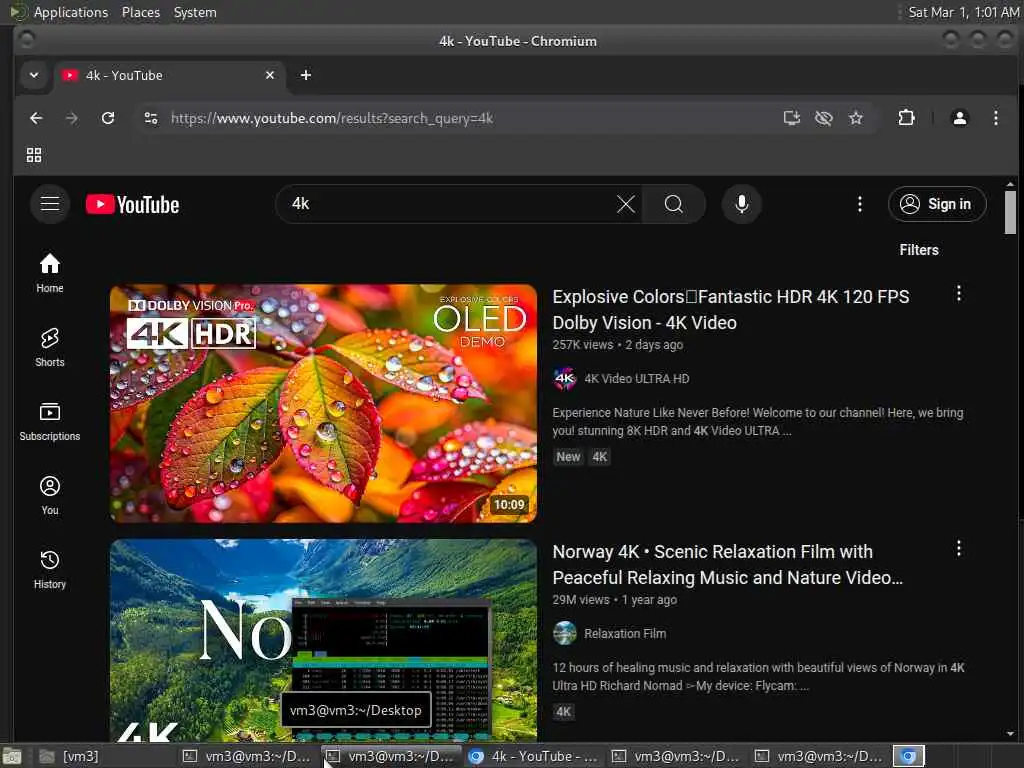Focus the YouTube search input field
Screen dimensions: 1024x768
coord(451,204)
